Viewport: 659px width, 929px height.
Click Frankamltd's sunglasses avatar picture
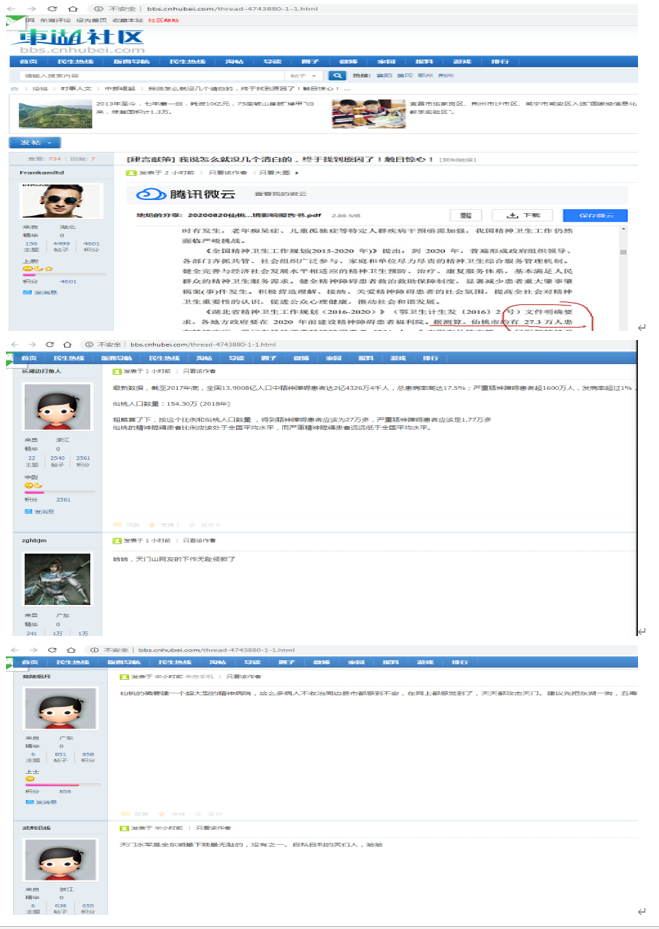(62, 200)
